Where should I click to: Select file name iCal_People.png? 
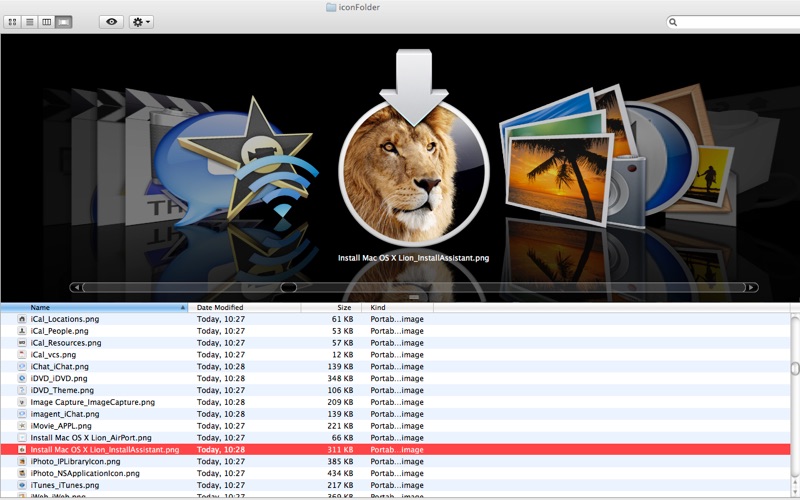(59, 331)
